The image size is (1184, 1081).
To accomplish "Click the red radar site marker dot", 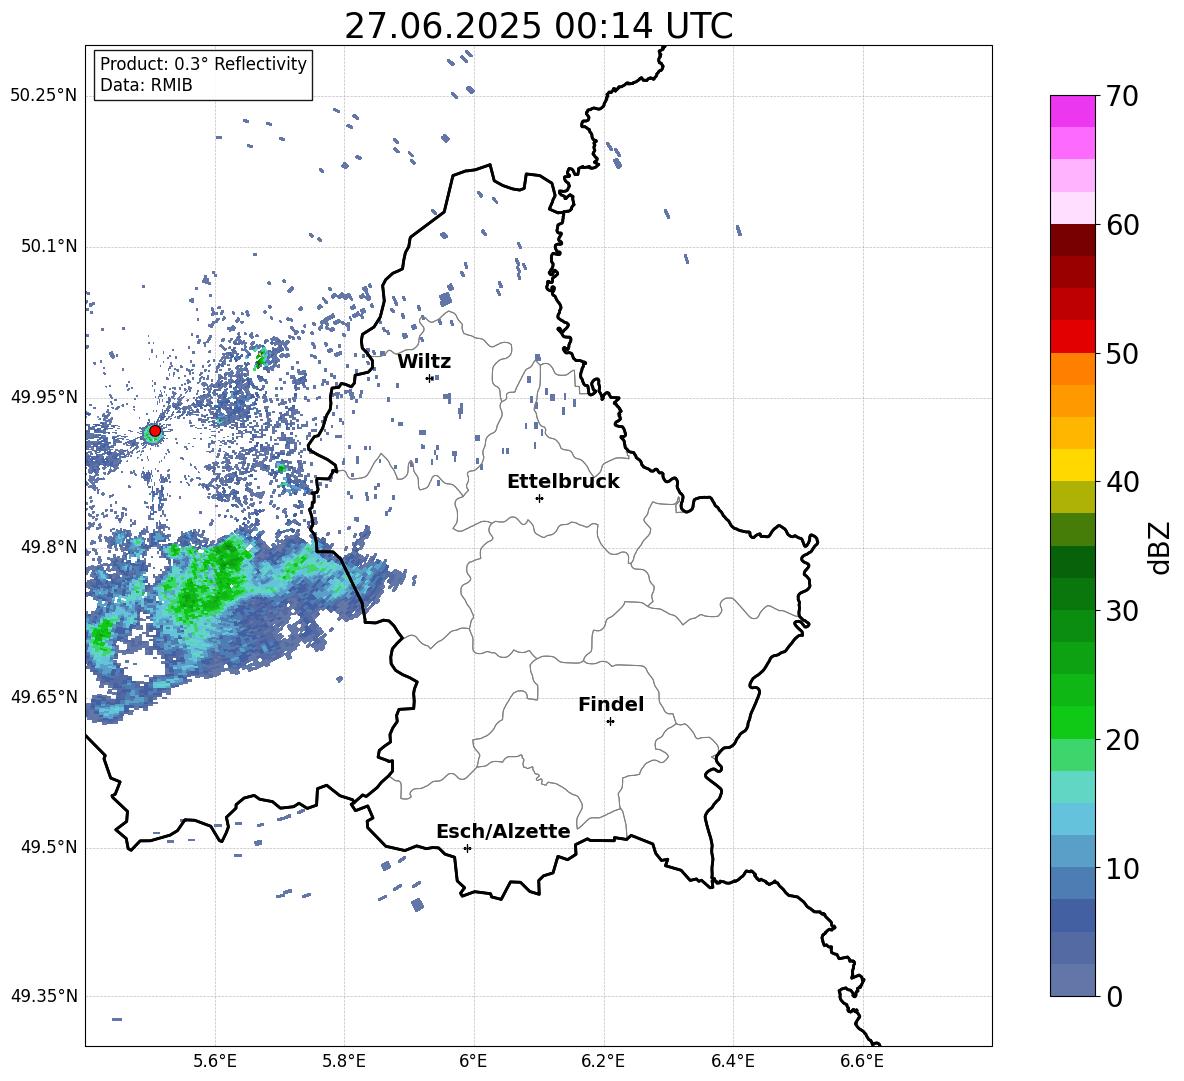I will (x=155, y=431).
